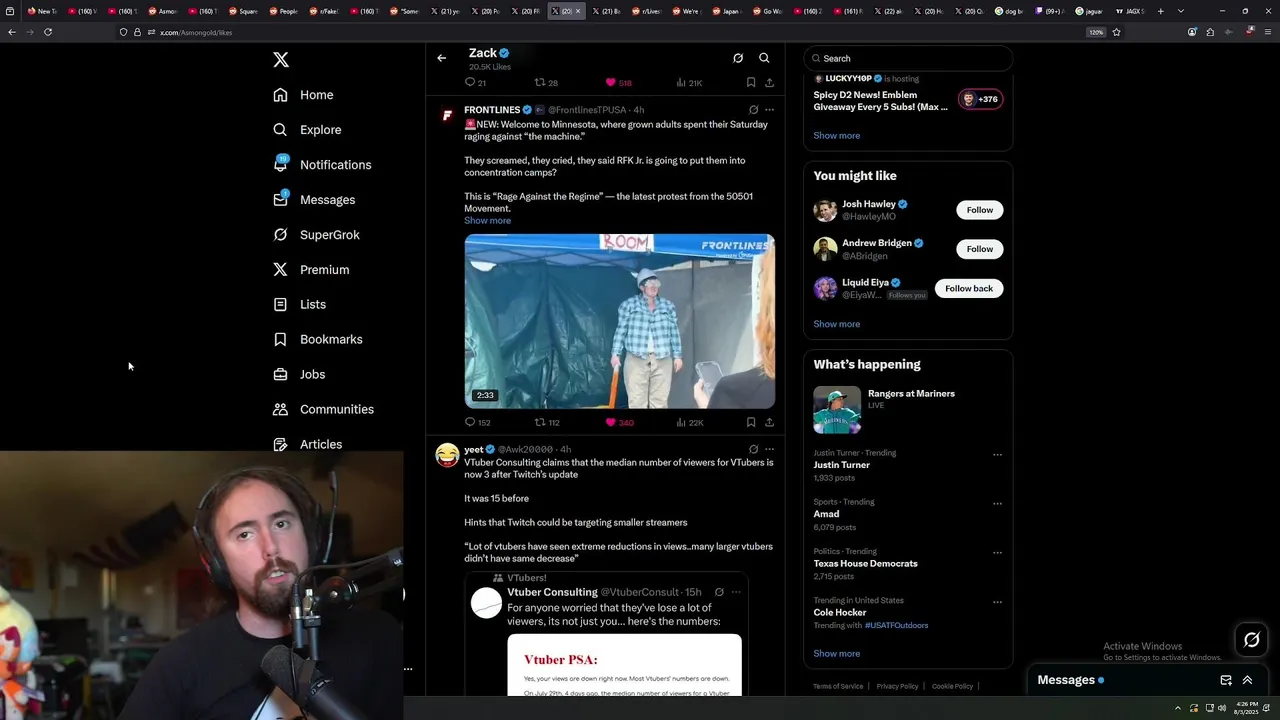Show more of the FRONTLINES post text

click(x=487, y=221)
